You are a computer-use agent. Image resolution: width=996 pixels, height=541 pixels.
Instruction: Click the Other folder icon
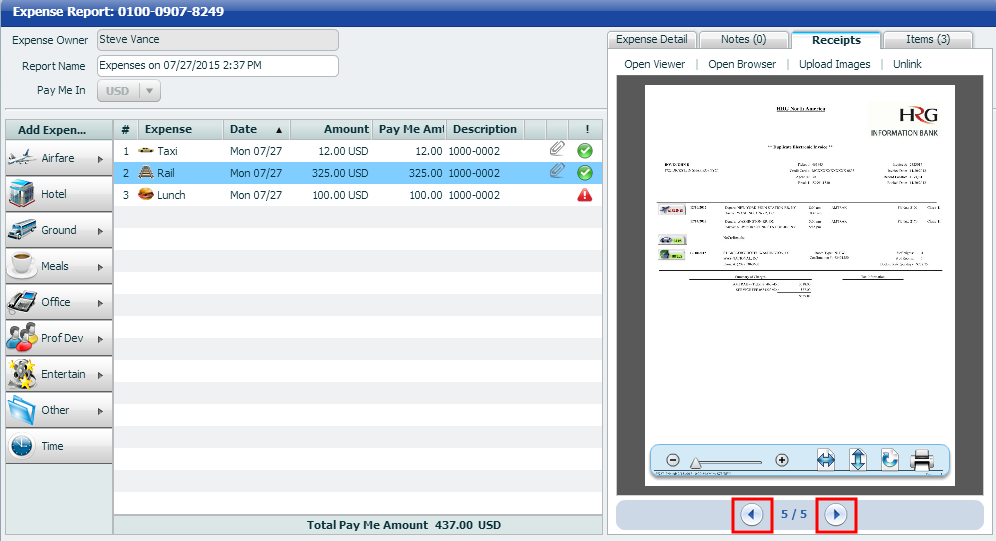coord(22,410)
